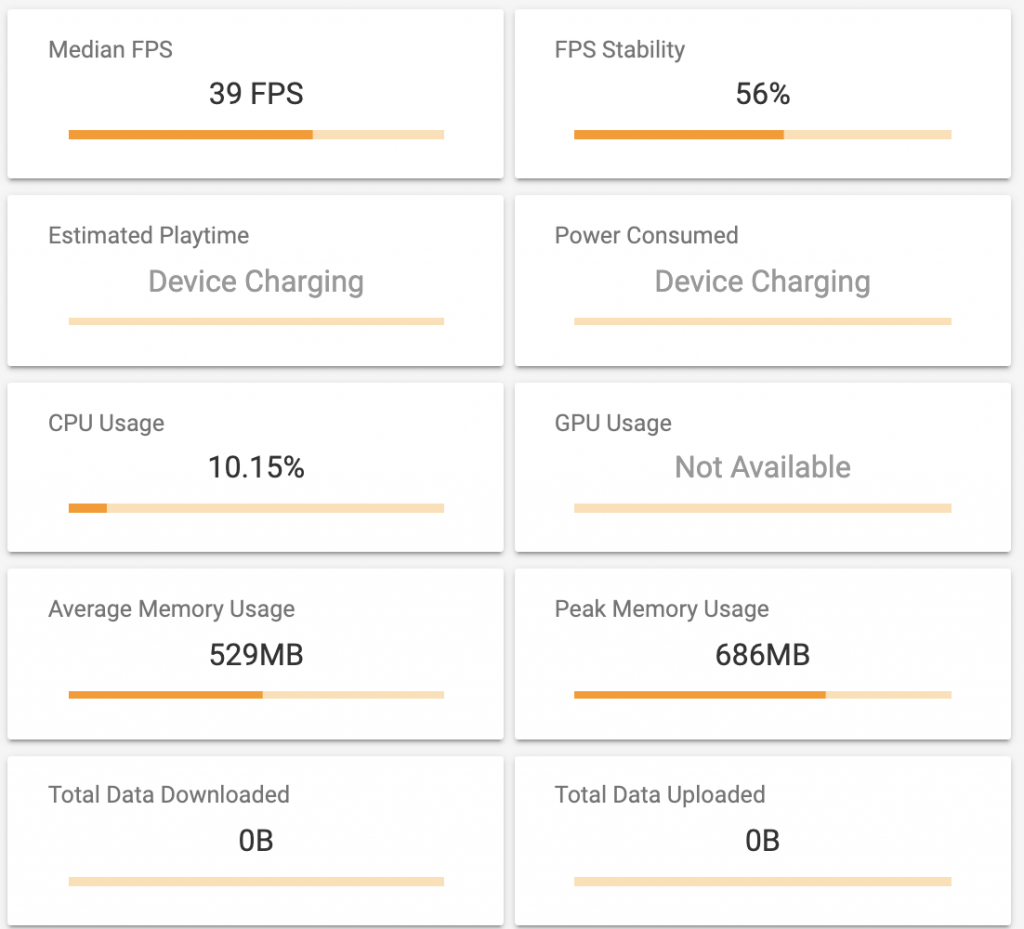The width and height of the screenshot is (1024, 929).
Task: Click the Total Data Uploaded 0B value
Action: click(762, 841)
